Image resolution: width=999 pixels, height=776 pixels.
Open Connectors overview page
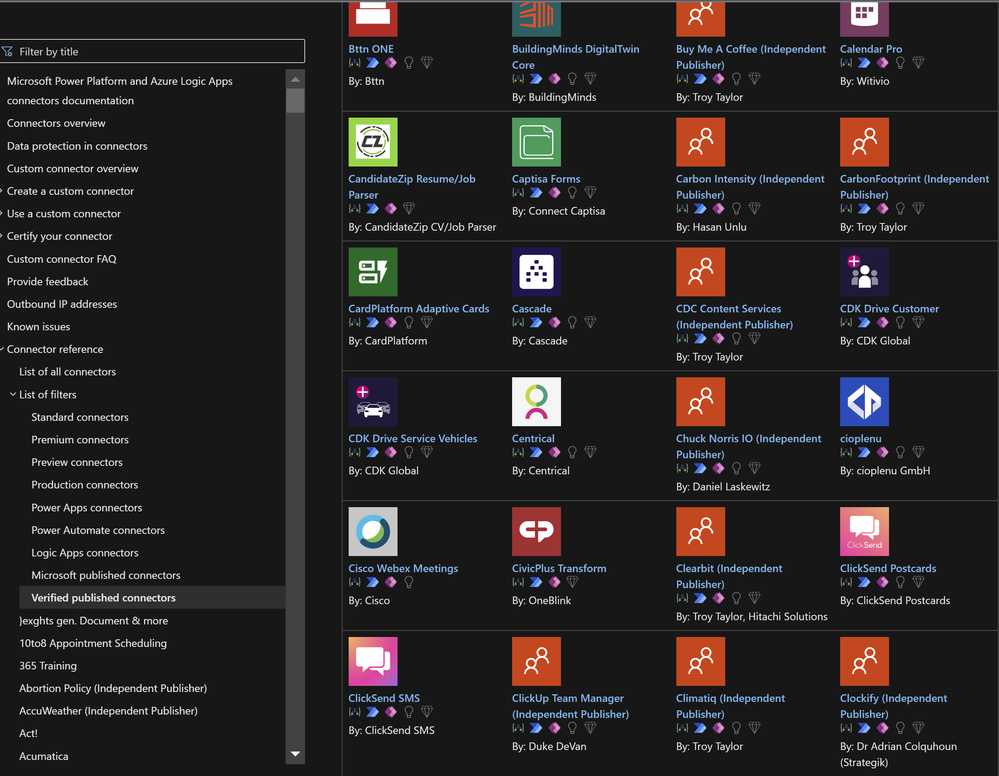[56, 123]
